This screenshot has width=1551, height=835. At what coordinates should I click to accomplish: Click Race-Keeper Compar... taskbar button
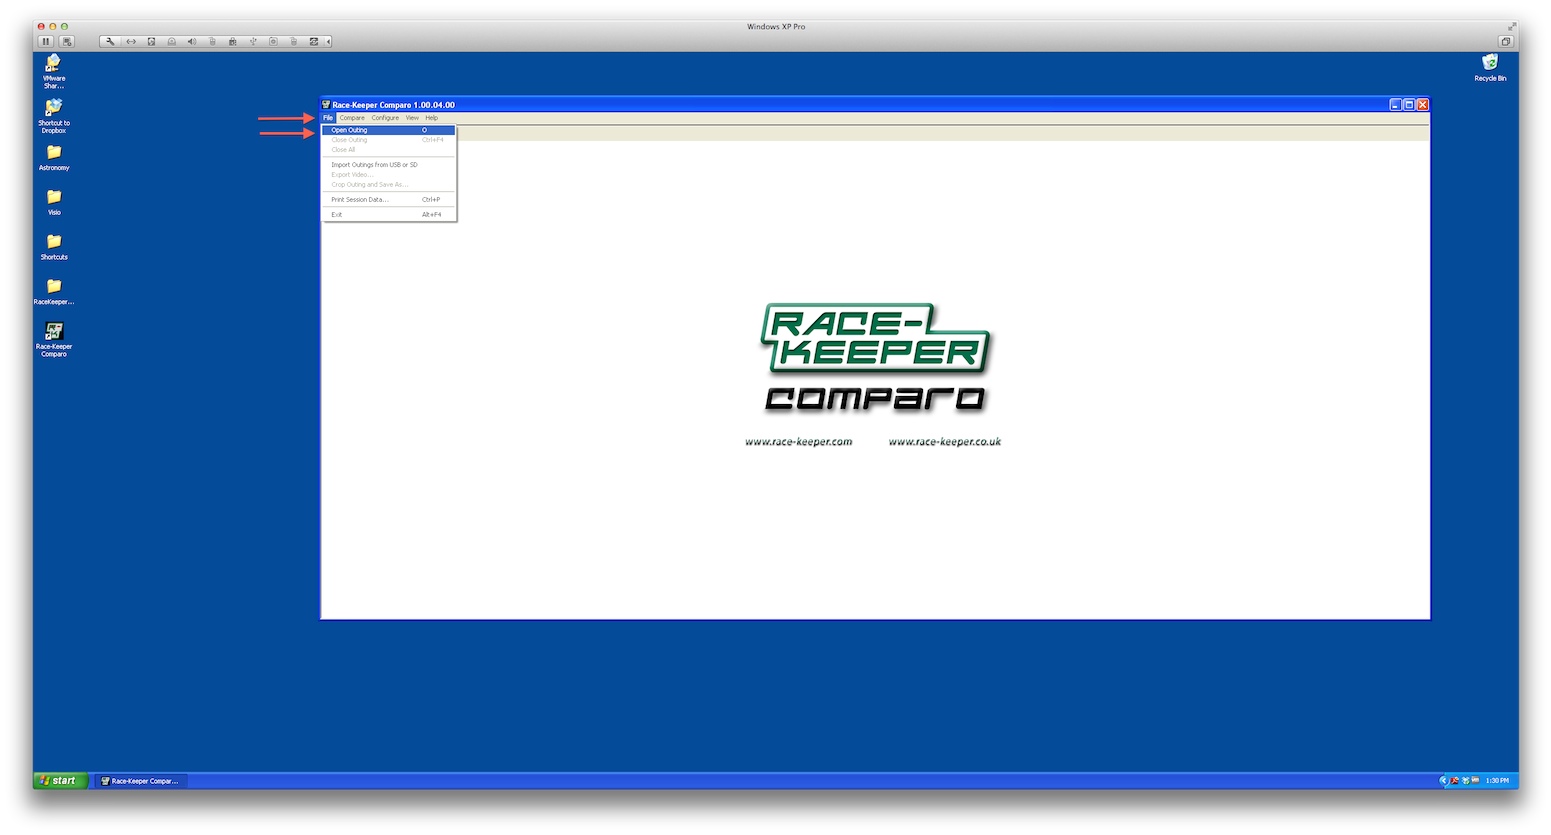click(140, 781)
